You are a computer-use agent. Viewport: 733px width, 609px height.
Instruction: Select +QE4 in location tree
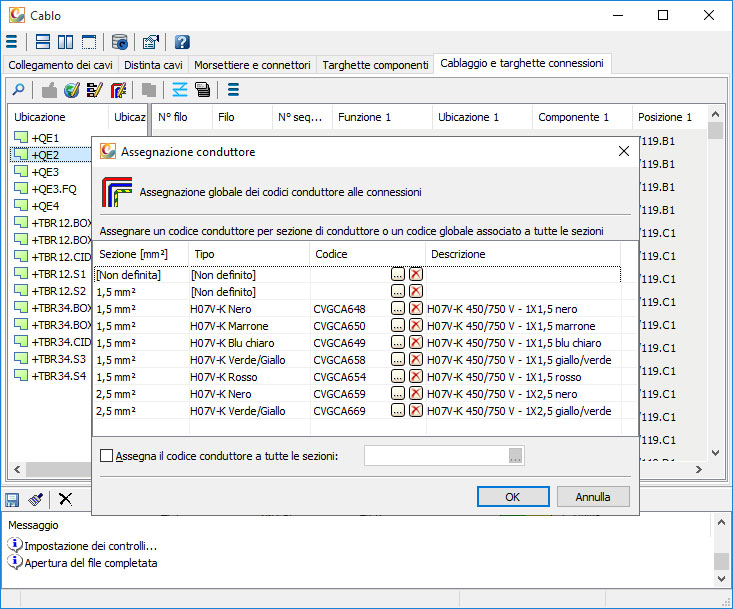tap(45, 206)
